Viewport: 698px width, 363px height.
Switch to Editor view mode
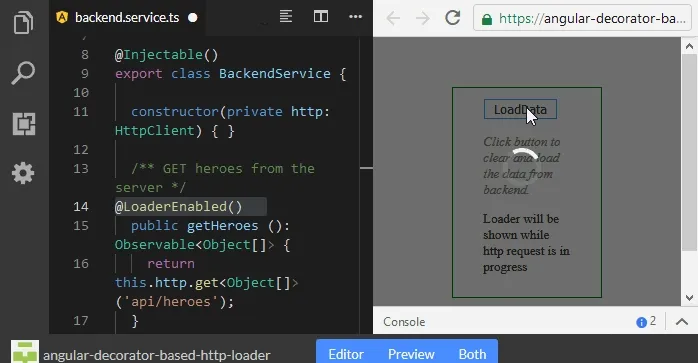[346, 354]
